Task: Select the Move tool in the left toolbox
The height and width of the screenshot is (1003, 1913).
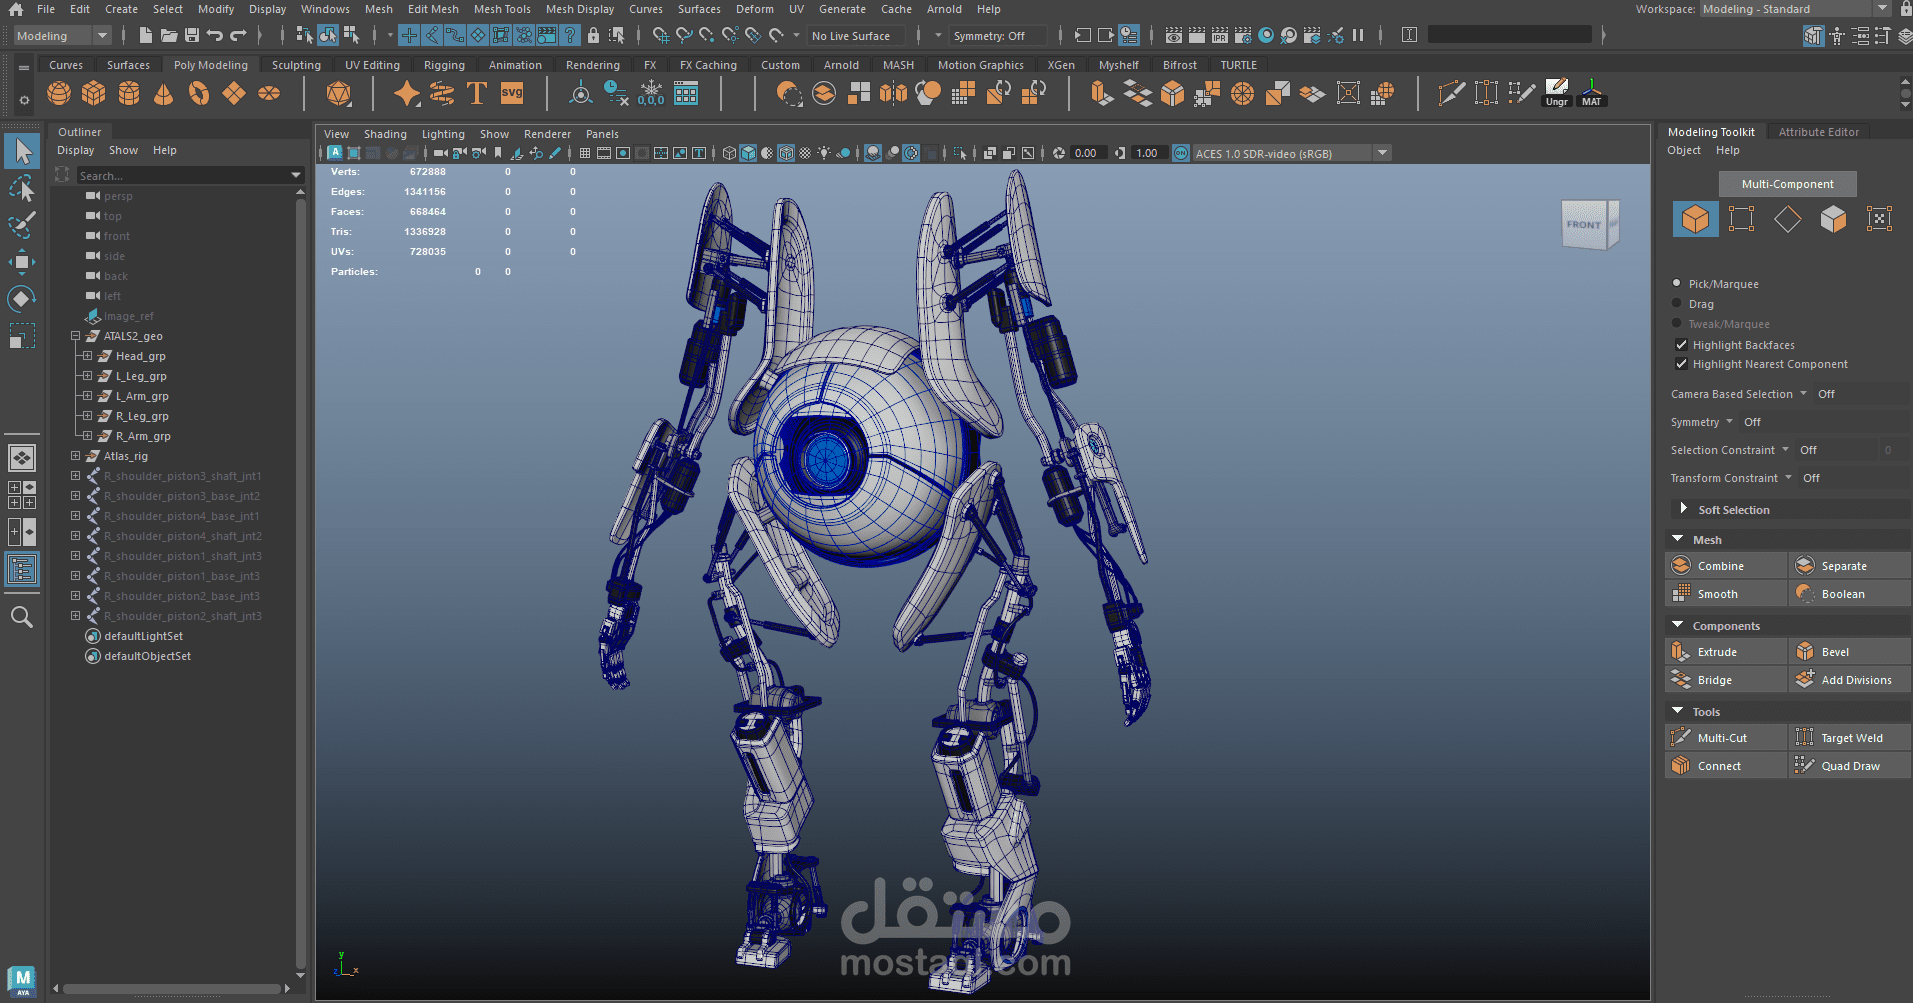Action: tap(22, 262)
